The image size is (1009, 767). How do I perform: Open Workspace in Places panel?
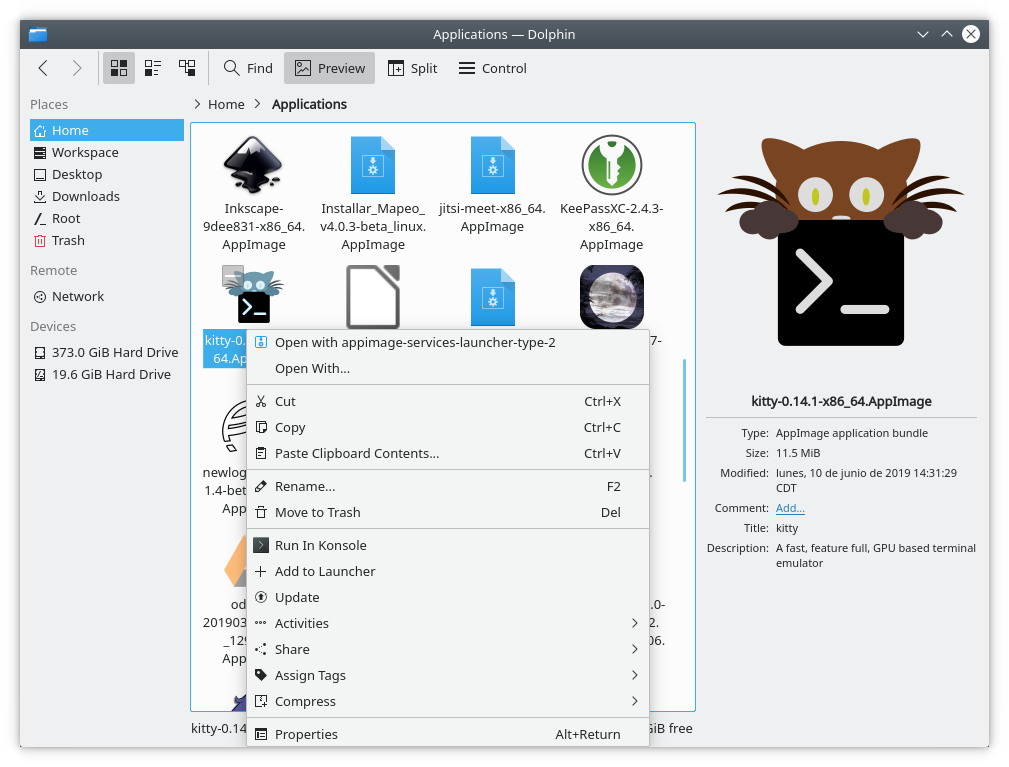(107, 152)
